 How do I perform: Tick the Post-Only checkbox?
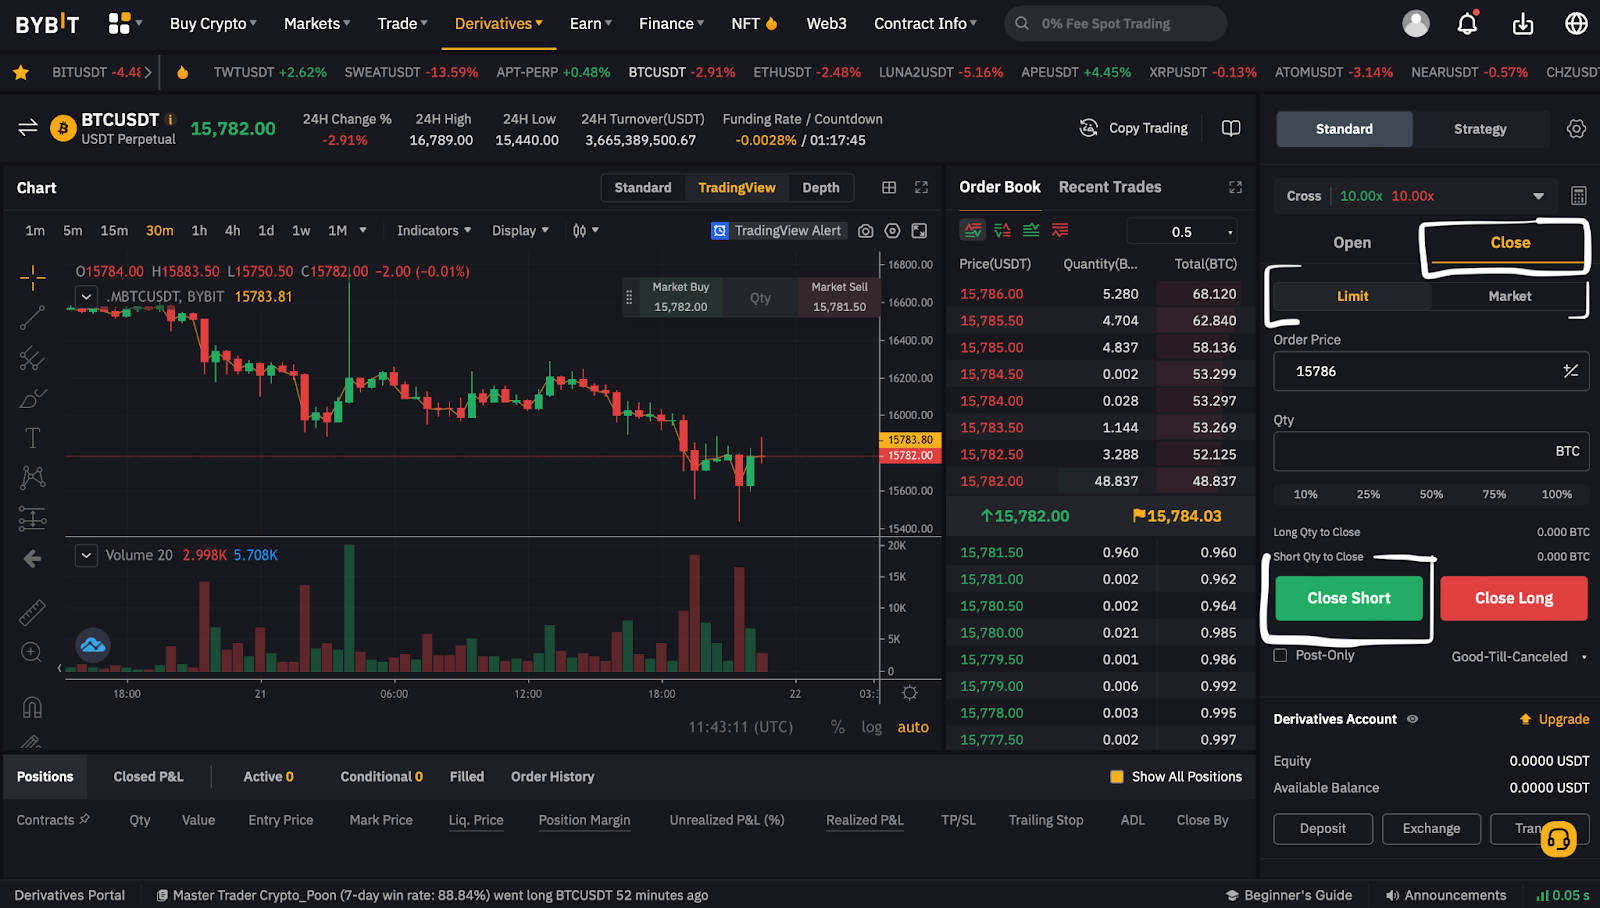click(x=1280, y=655)
